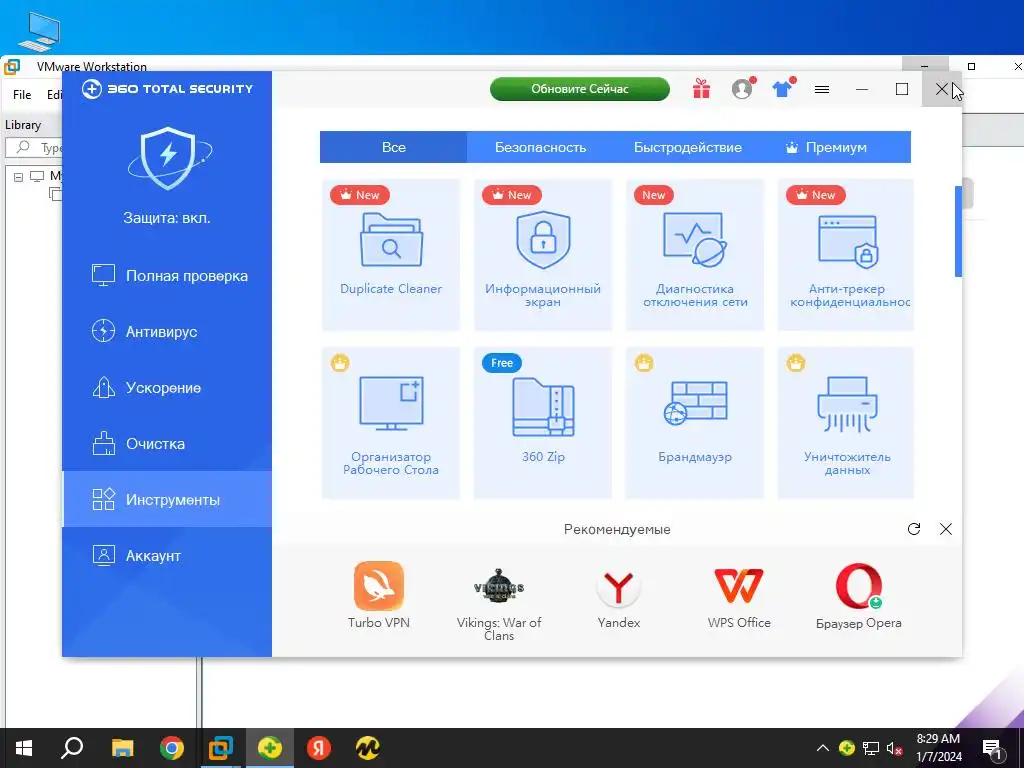Open the Duplicate Cleaner tool
Image resolution: width=1024 pixels, height=768 pixels.
[391, 255]
